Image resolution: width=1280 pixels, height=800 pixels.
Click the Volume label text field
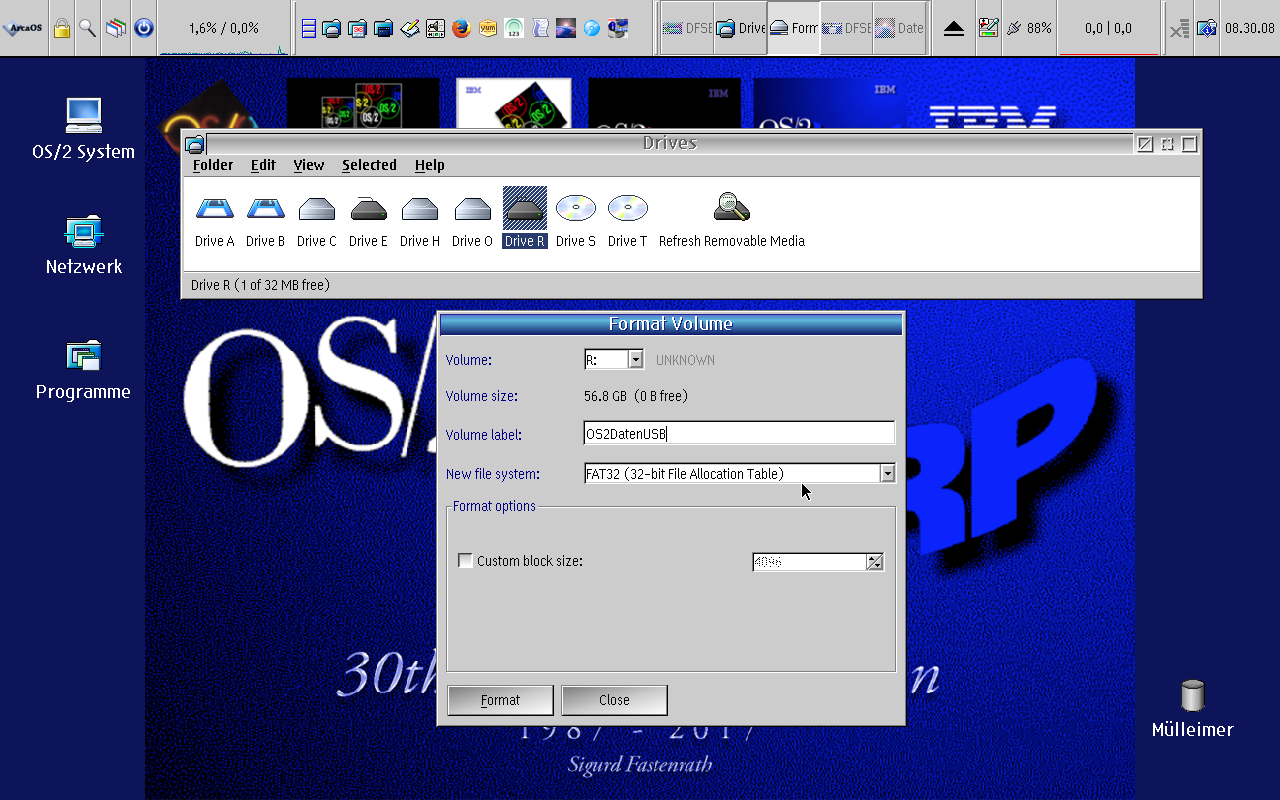pos(739,433)
